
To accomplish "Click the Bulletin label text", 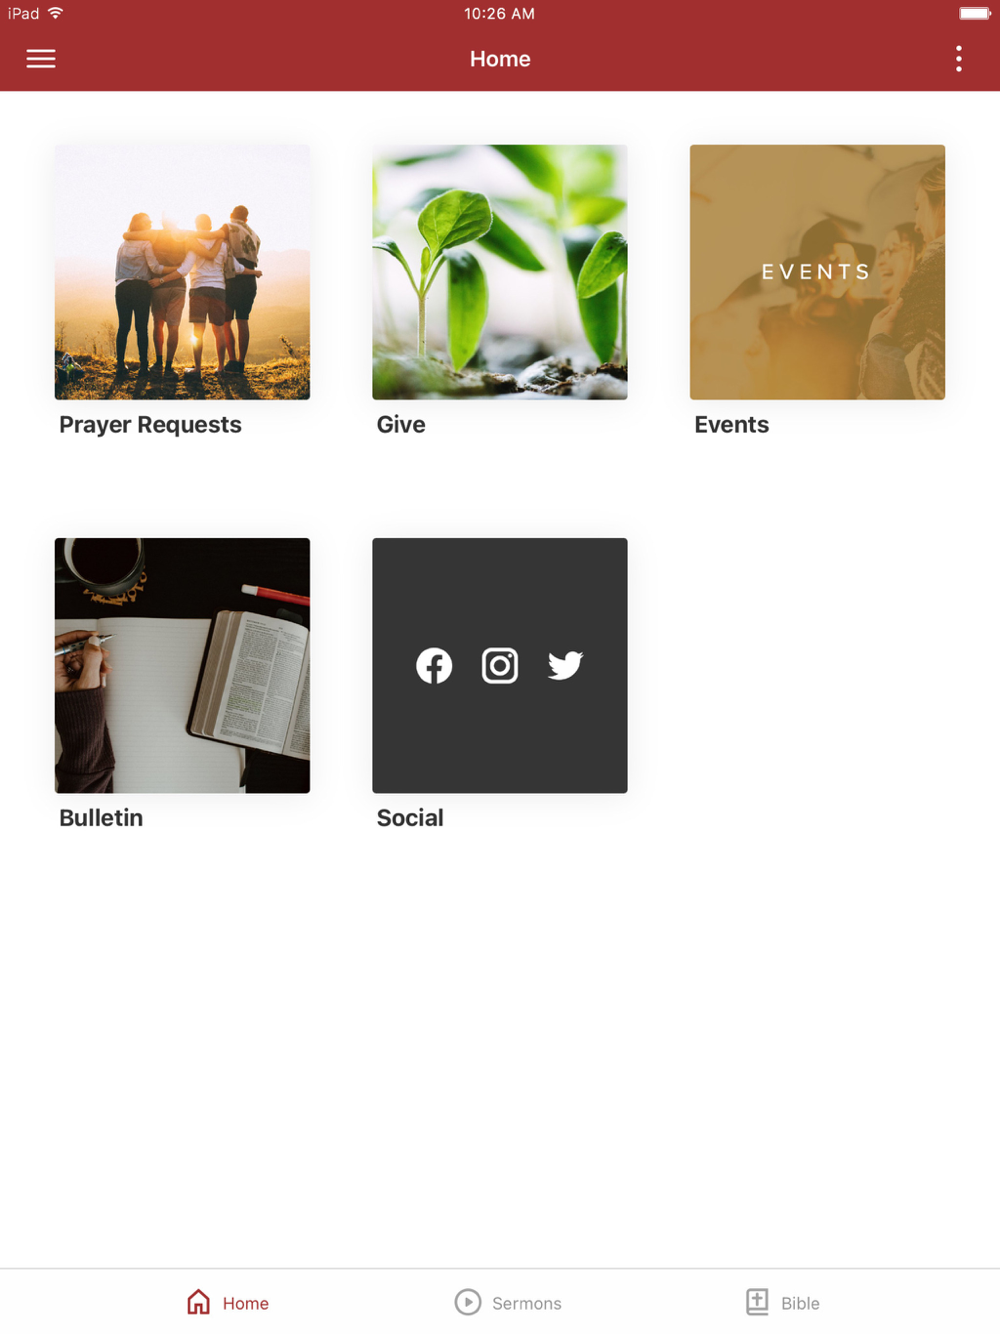I will [x=101, y=818].
